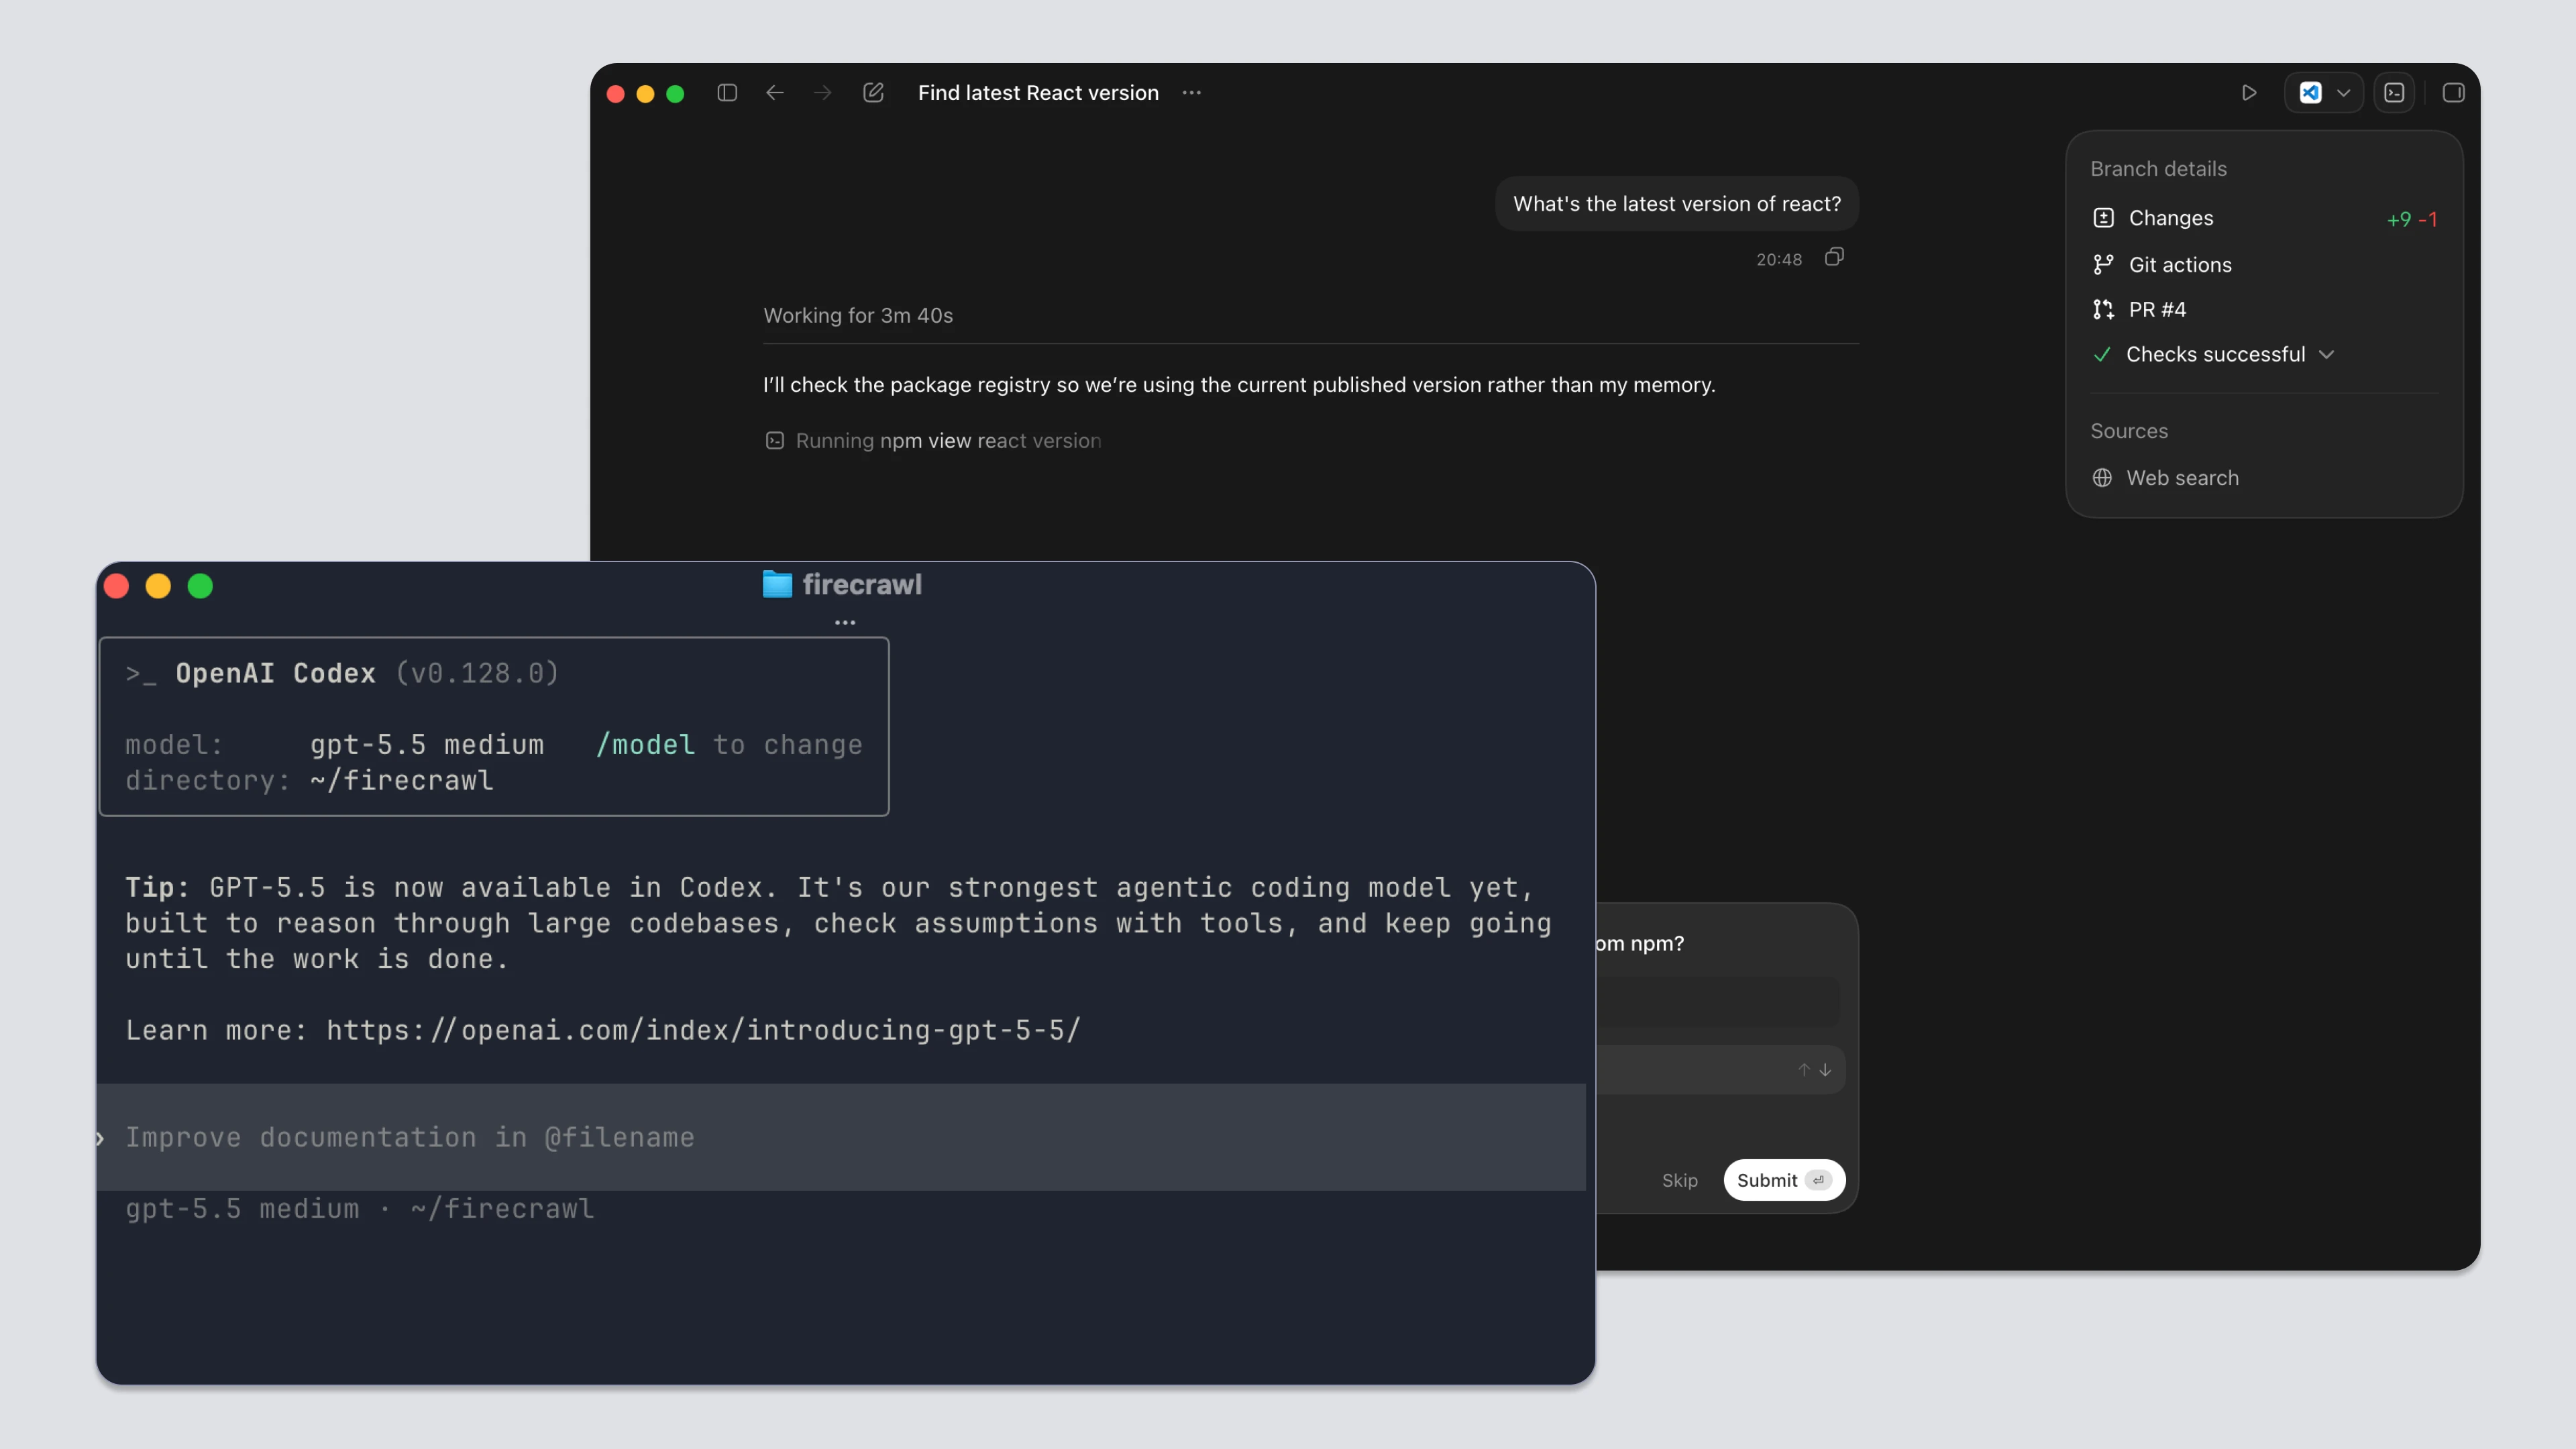Click the Branch details heading
The width and height of the screenshot is (2576, 1449).
pos(2158,169)
